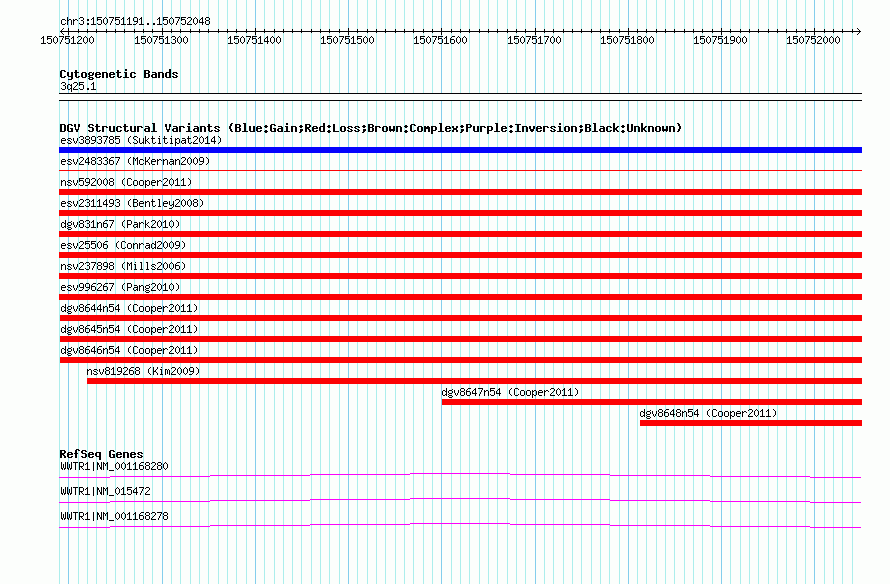Click the red loss bar for dgv8647n54

pos(652,402)
